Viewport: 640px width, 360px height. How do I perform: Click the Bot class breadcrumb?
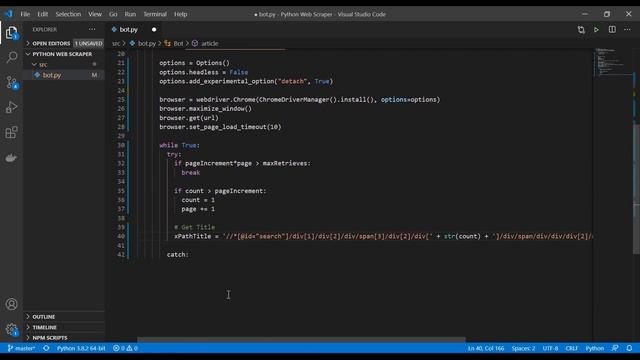click(x=174, y=43)
